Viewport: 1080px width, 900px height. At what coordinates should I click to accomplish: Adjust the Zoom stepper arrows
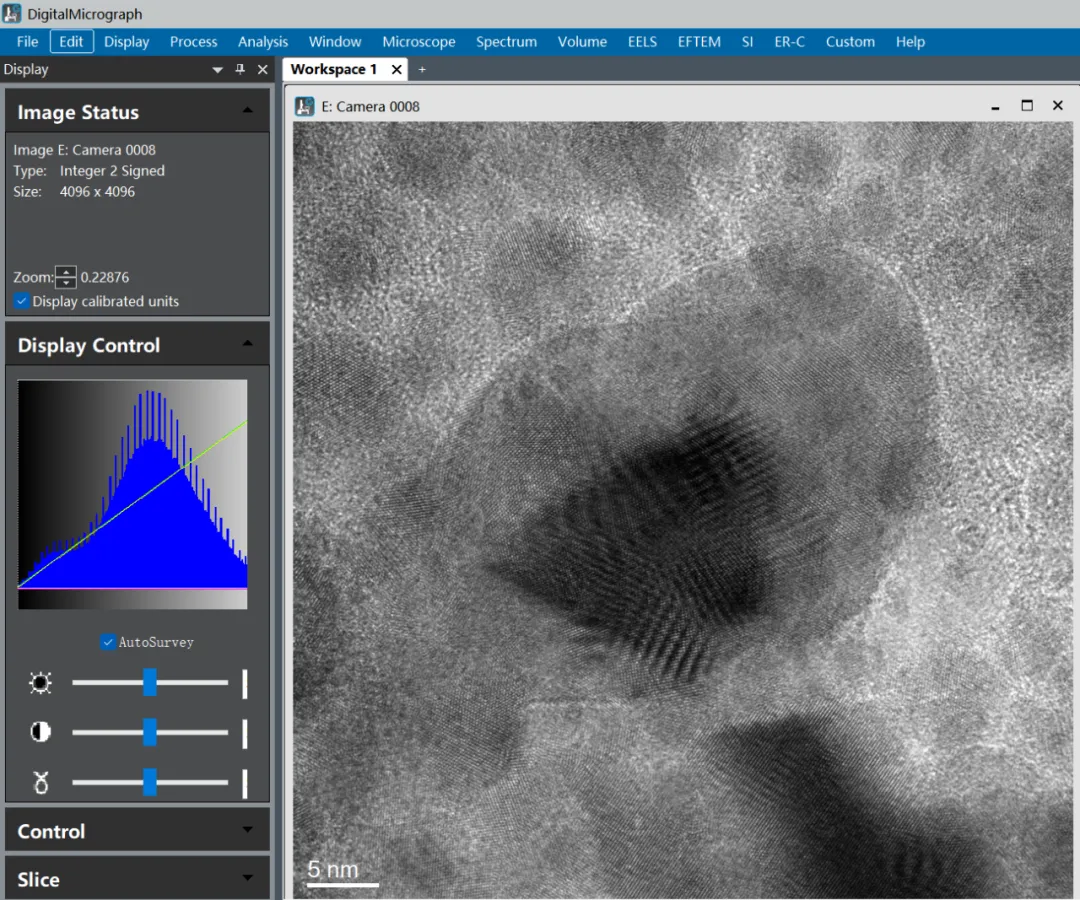[x=66, y=277]
